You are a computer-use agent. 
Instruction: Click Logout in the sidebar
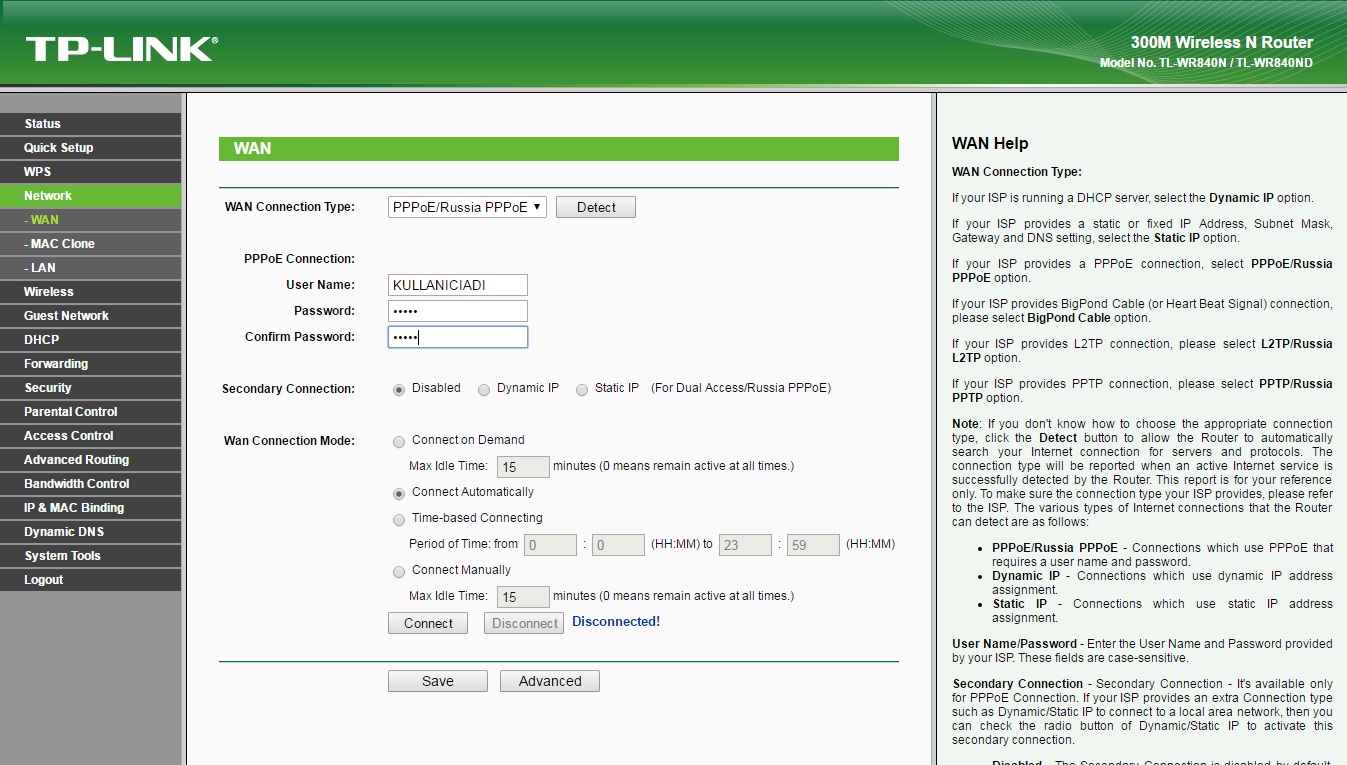(90, 580)
